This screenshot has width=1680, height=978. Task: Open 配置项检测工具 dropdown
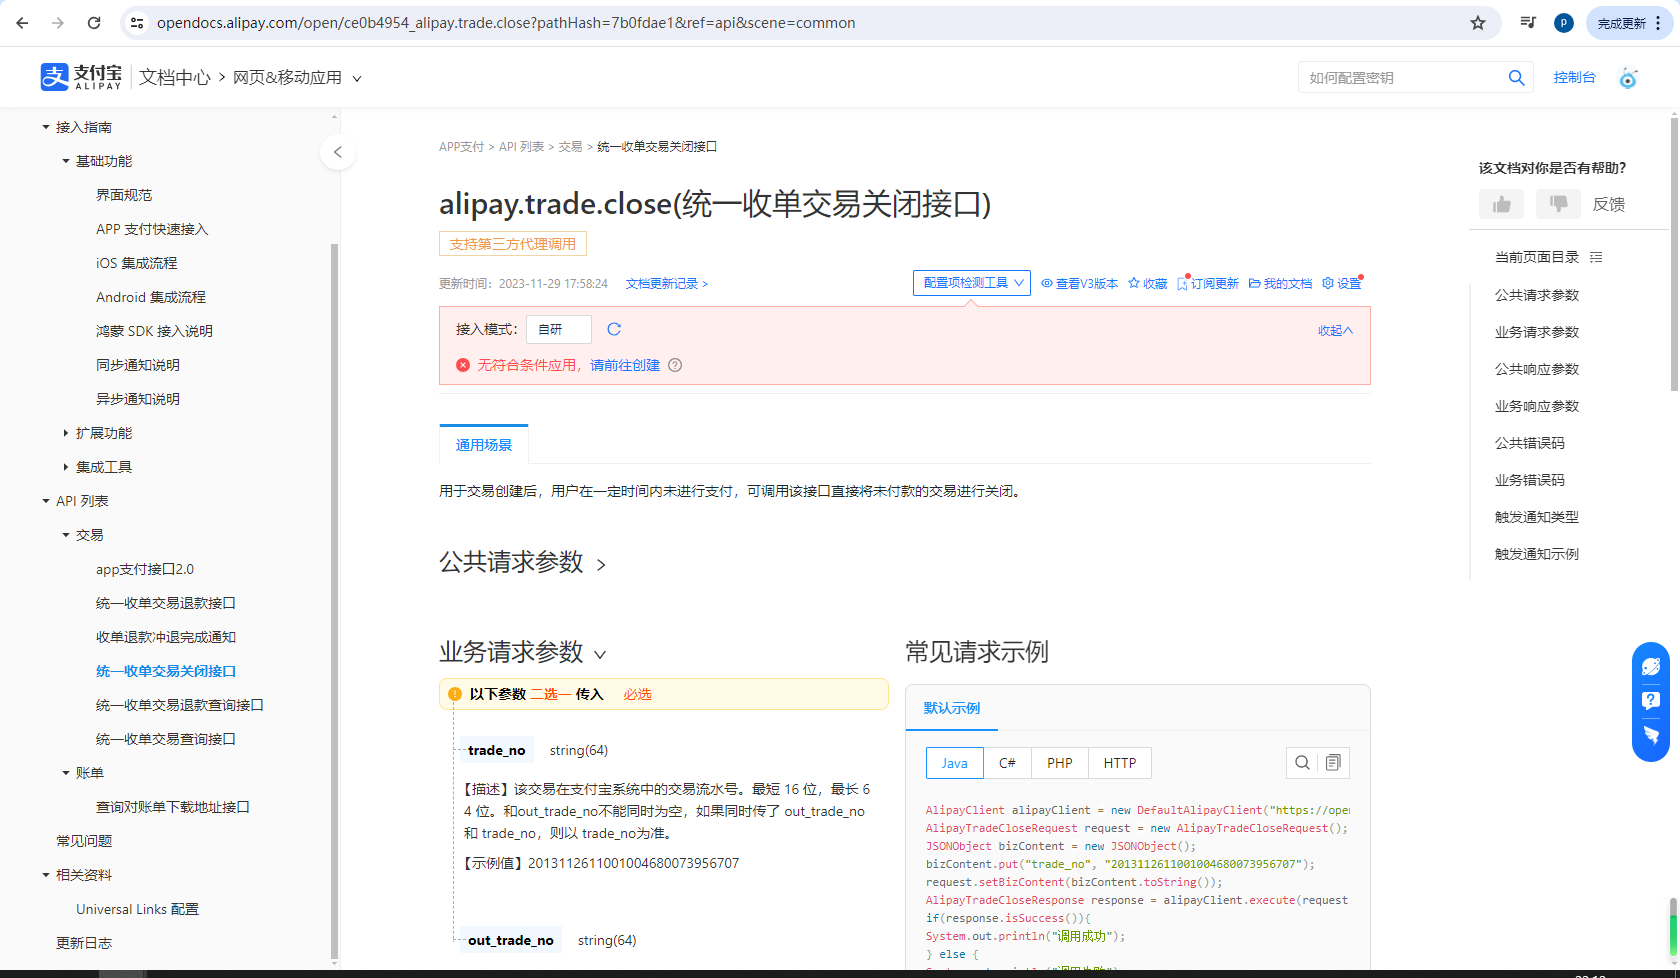[x=972, y=283]
